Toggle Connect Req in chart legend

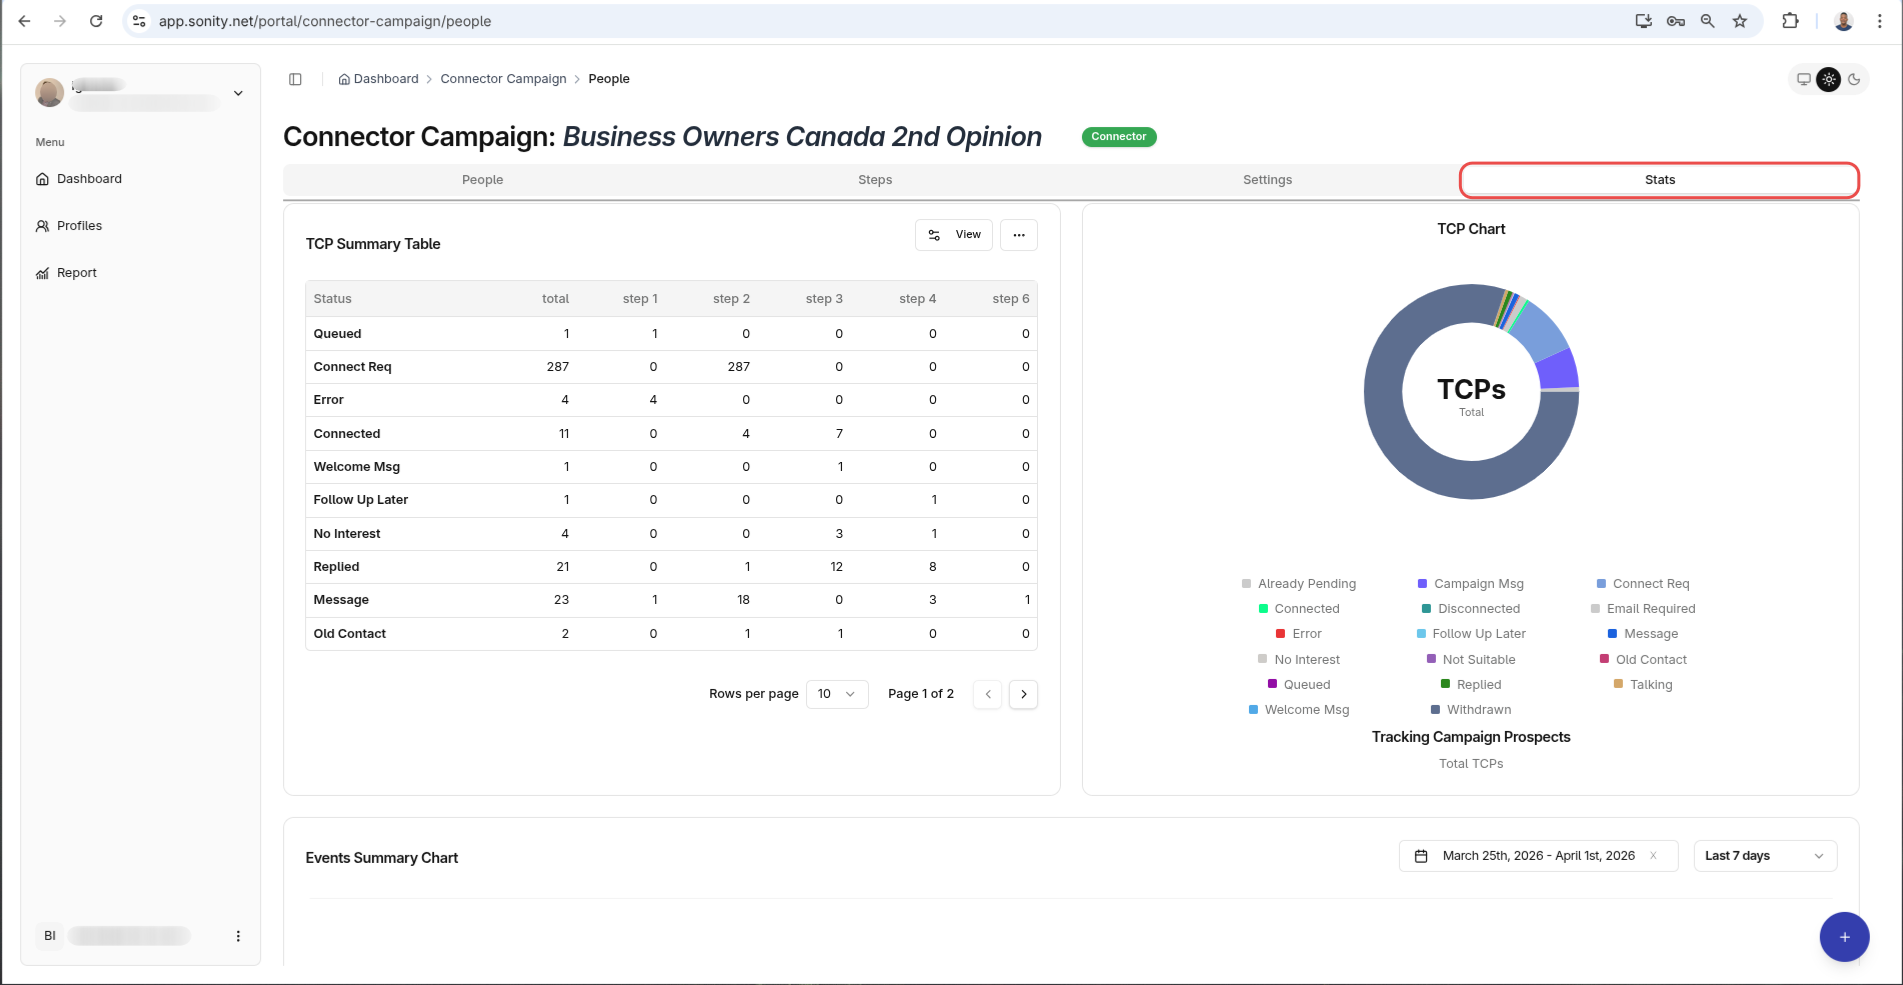tap(1643, 584)
